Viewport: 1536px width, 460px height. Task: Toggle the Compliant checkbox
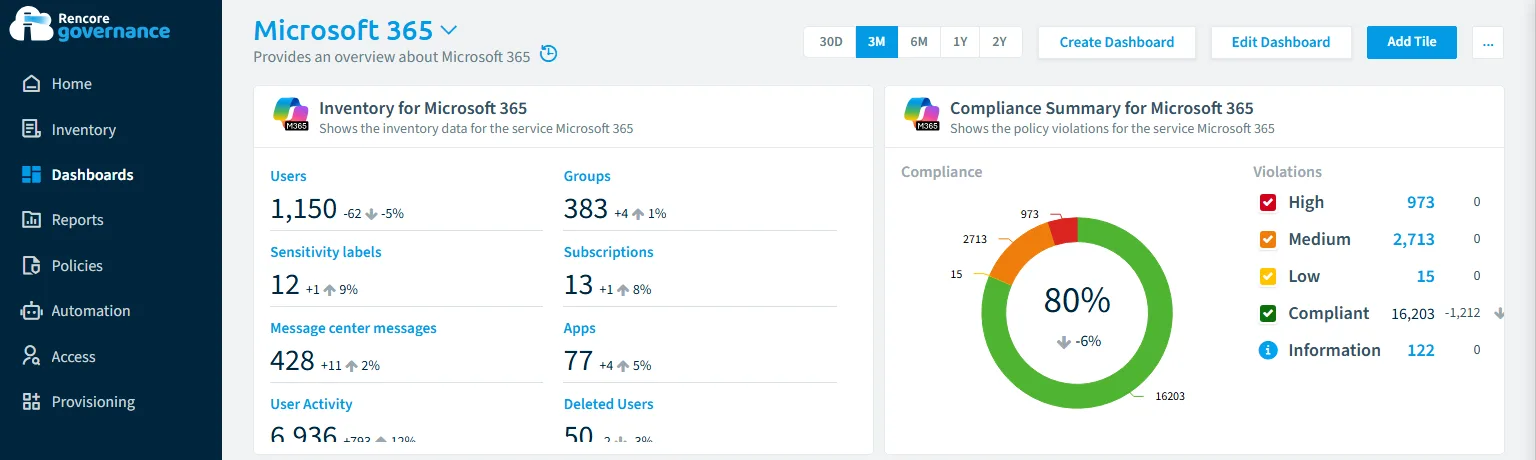(1268, 314)
